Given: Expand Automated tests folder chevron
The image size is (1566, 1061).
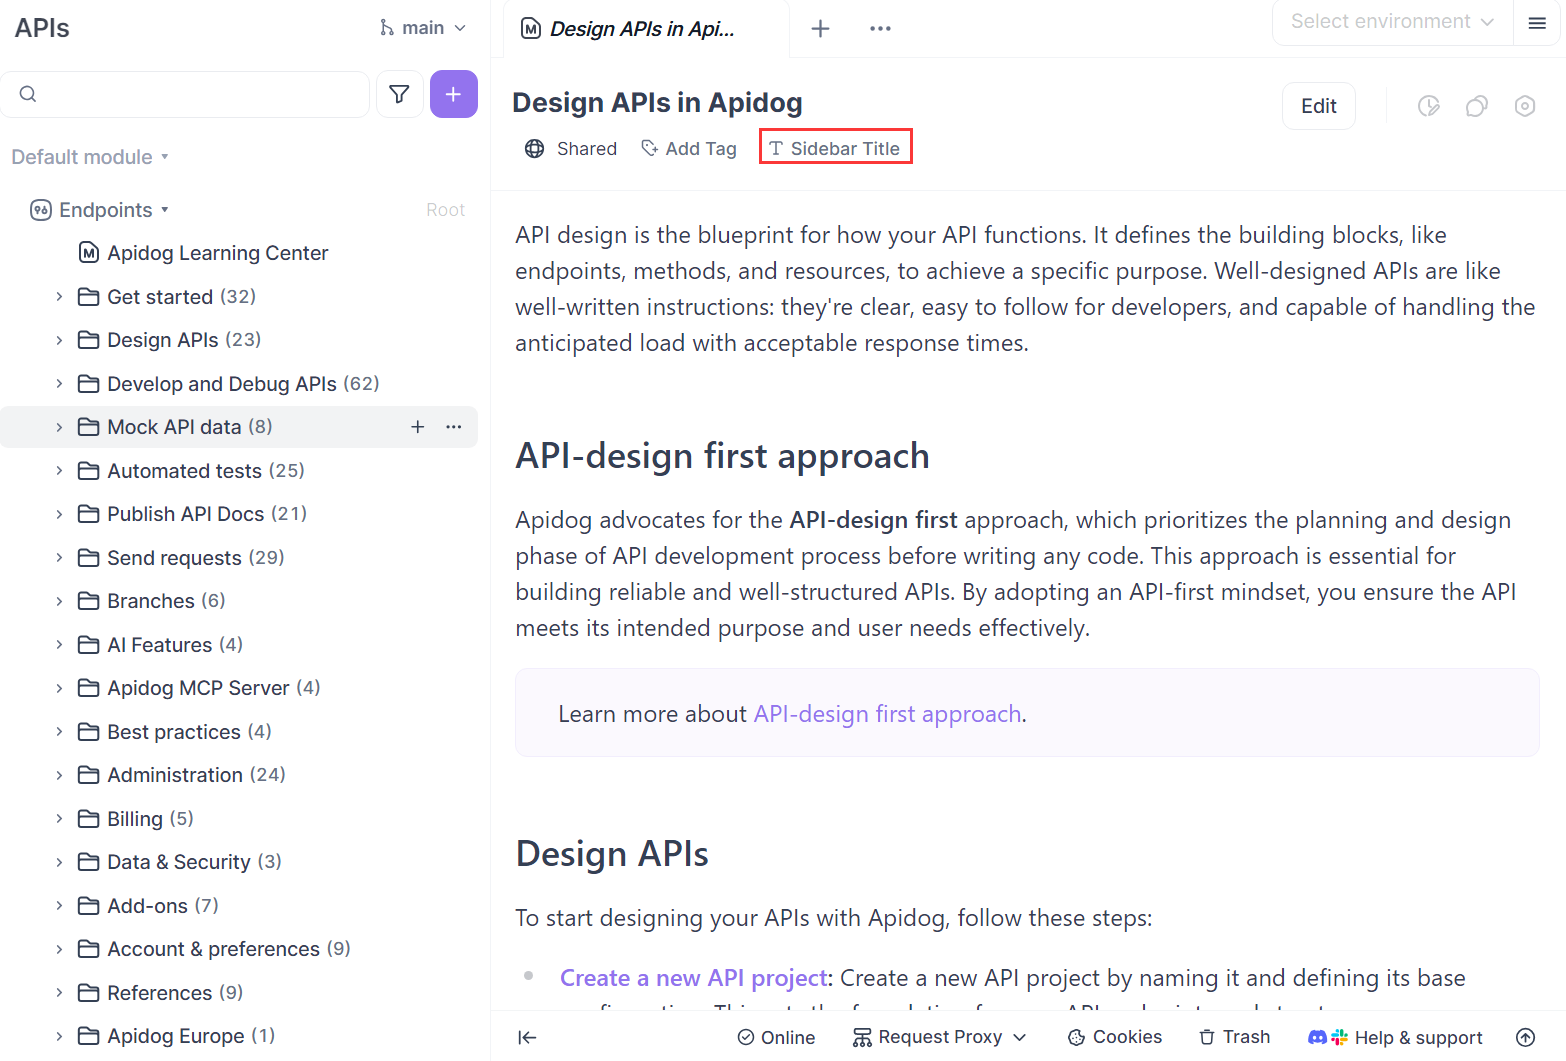Looking at the screenshot, I should point(59,471).
